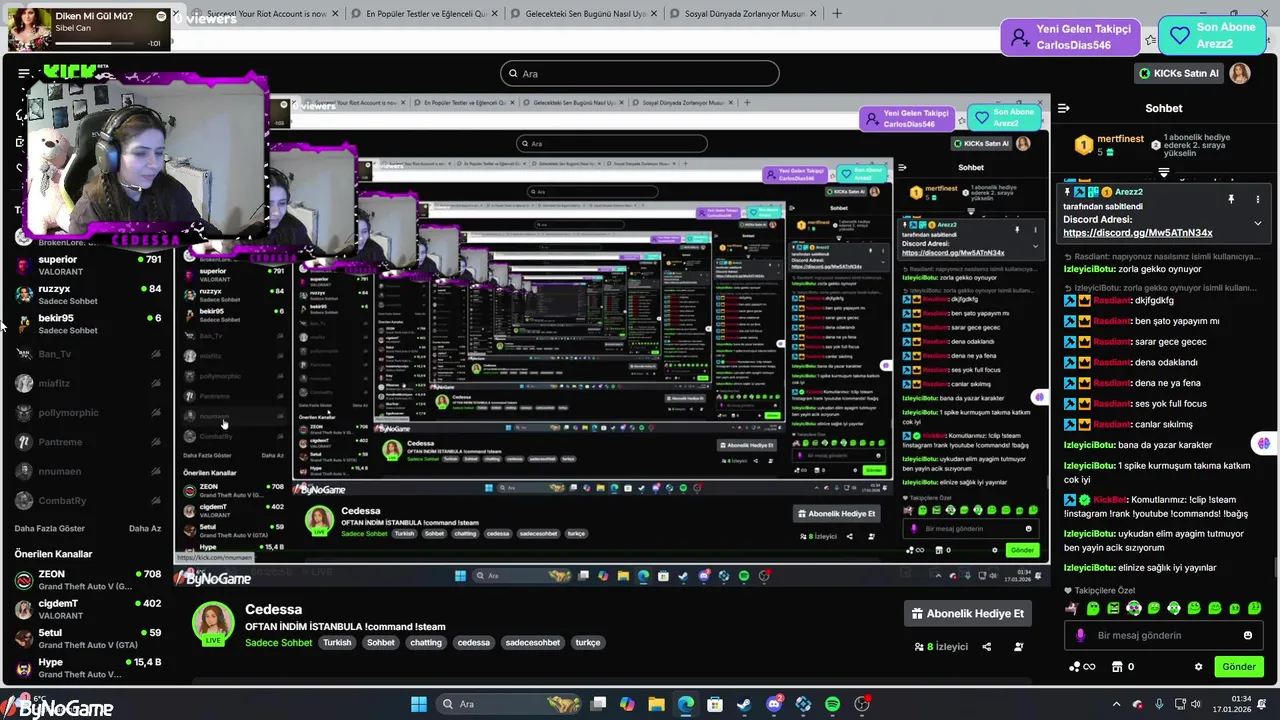This screenshot has width=1280, height=720.
Task: Close the Sosyal Dünyada Zorlanıyor tab
Action: tap(814, 14)
